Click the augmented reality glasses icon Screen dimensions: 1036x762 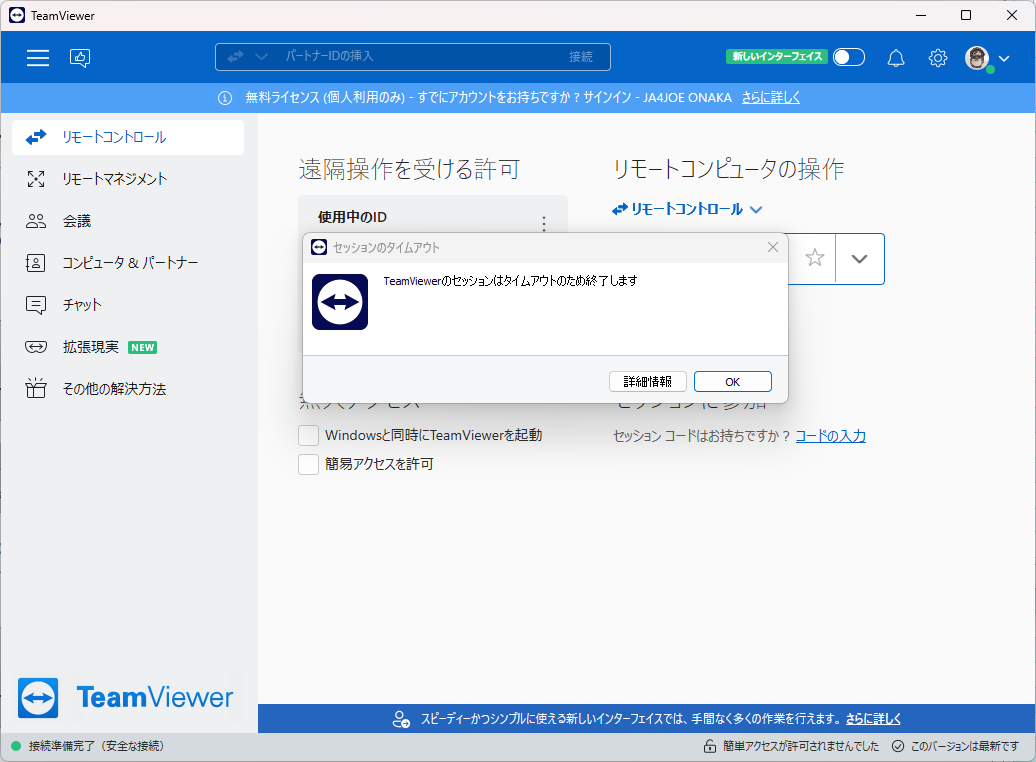(x=36, y=347)
